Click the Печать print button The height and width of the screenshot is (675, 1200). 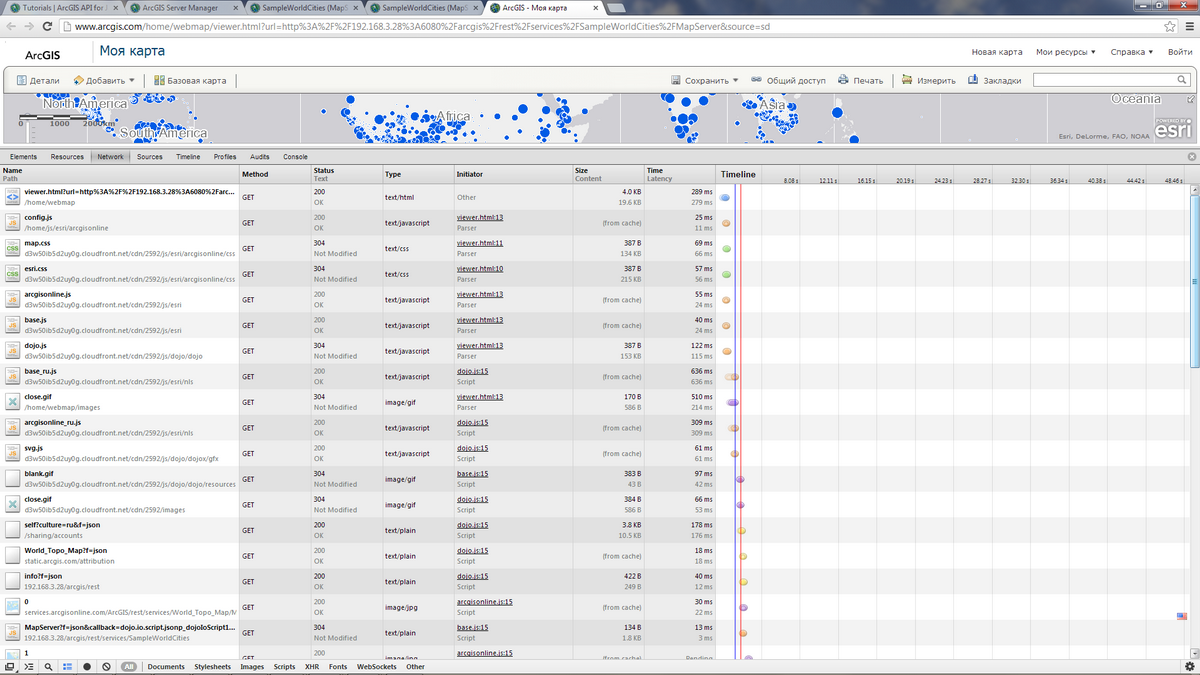[861, 80]
